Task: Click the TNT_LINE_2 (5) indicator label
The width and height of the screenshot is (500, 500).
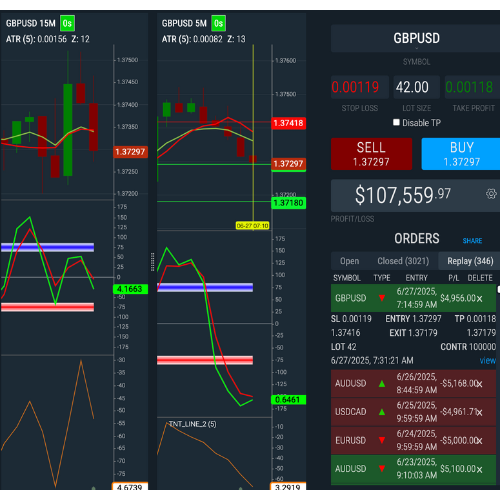Action: pos(192,424)
